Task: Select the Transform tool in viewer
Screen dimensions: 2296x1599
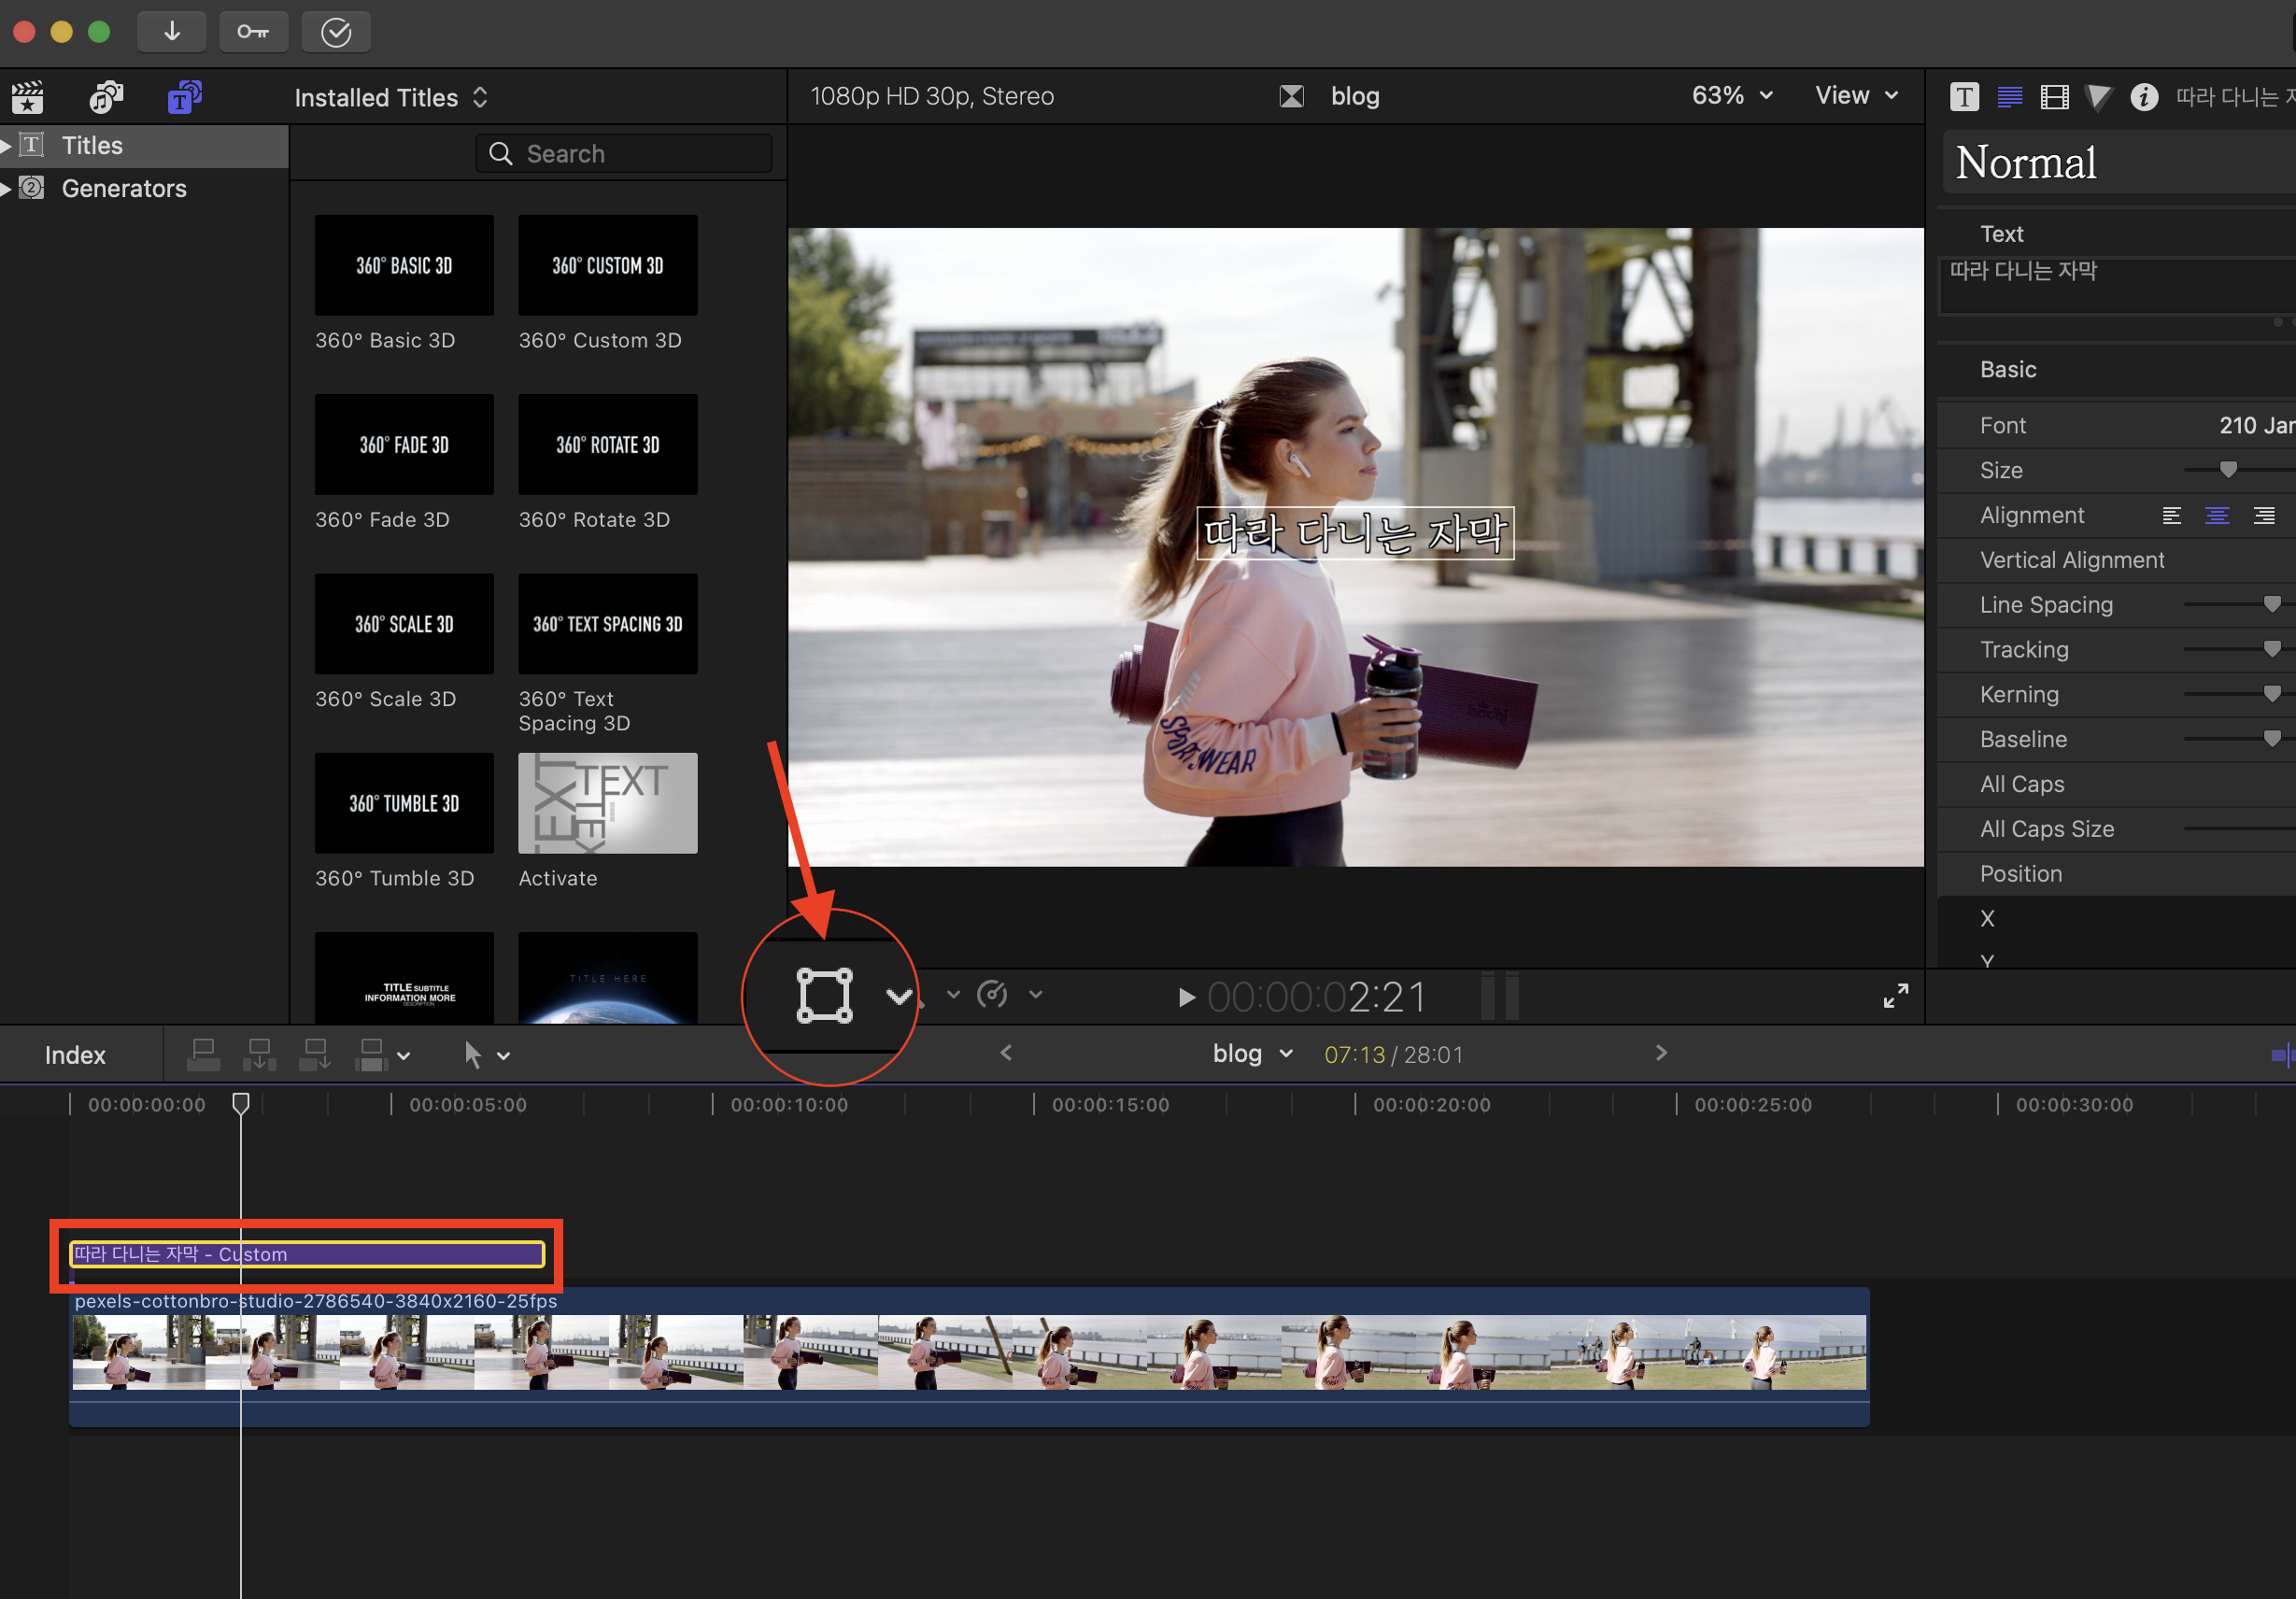Action: (824, 996)
